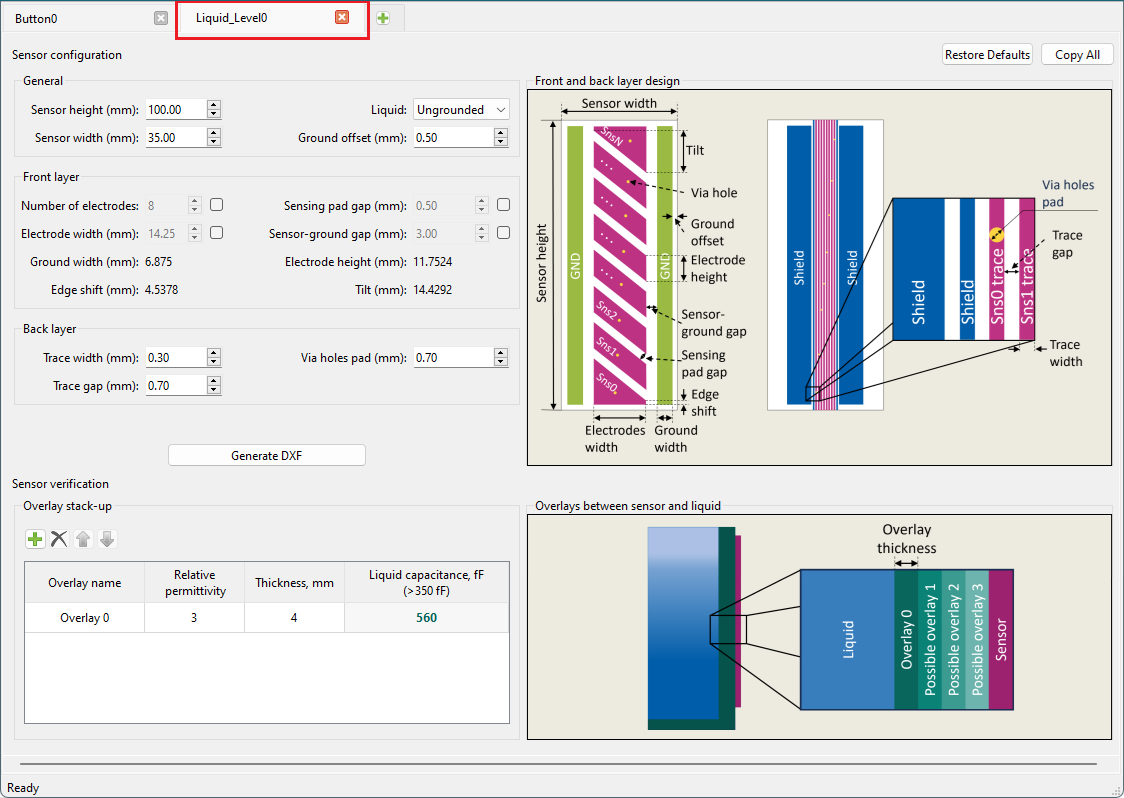Toggle Sensor-ground gap checkbox

[504, 233]
